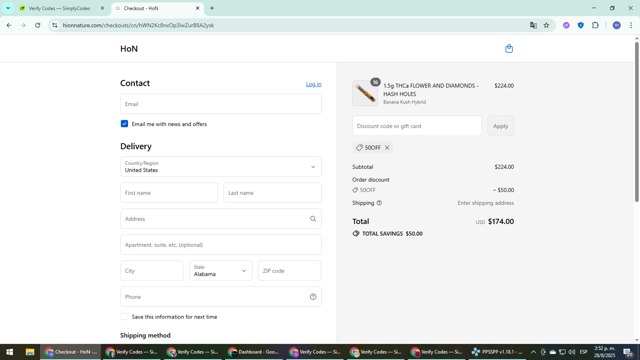The width and height of the screenshot is (640, 360).
Task: Switch to Verify Codes — SimplyCodes tab
Action: coord(59,8)
